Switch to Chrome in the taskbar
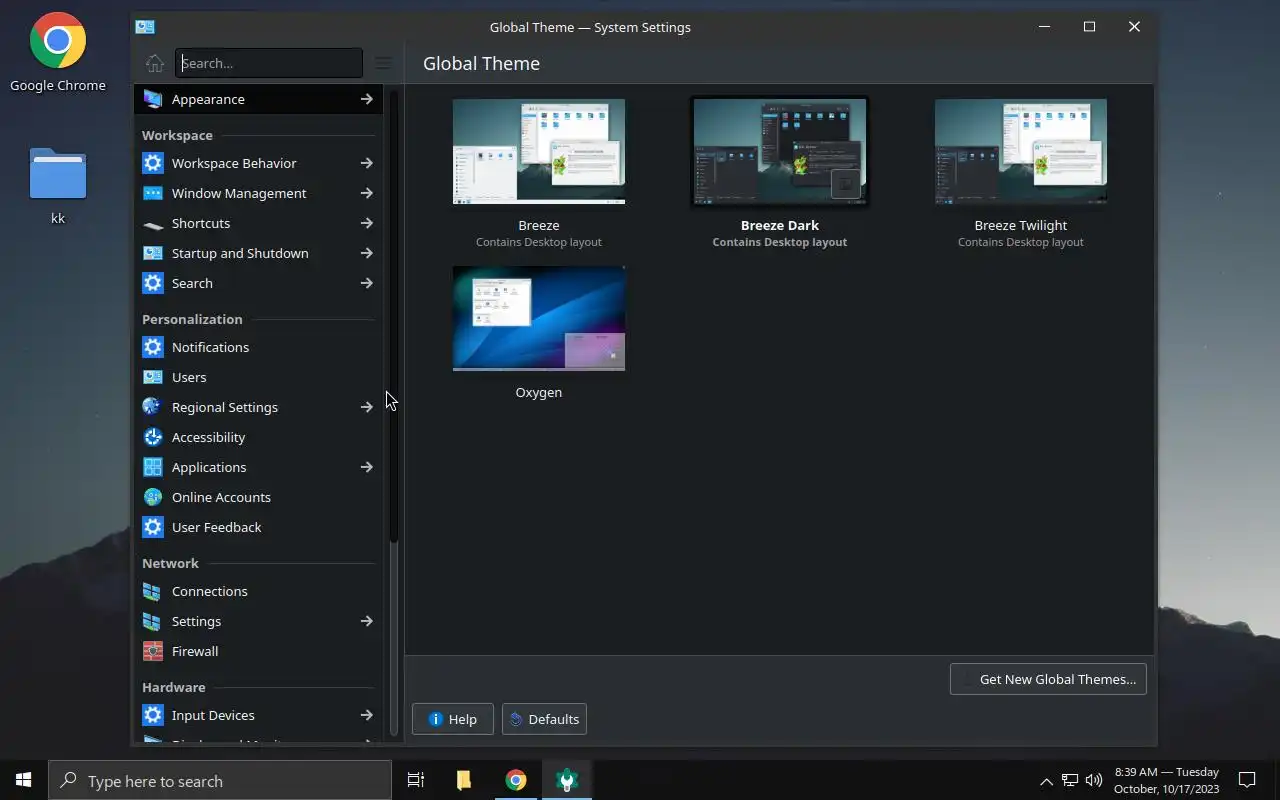Screen dimensions: 1280x800 pos(516,780)
